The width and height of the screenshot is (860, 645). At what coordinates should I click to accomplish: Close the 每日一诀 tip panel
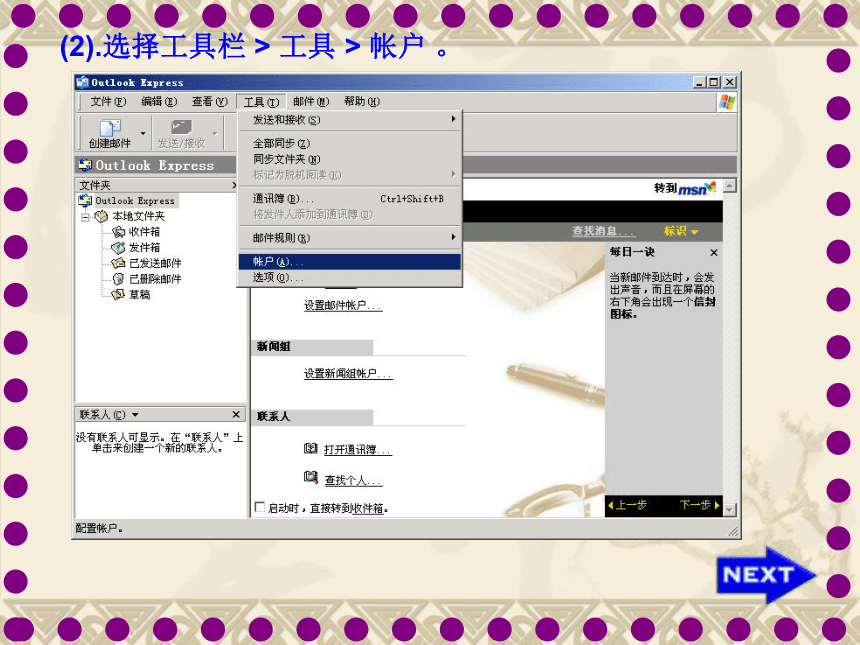pos(714,252)
